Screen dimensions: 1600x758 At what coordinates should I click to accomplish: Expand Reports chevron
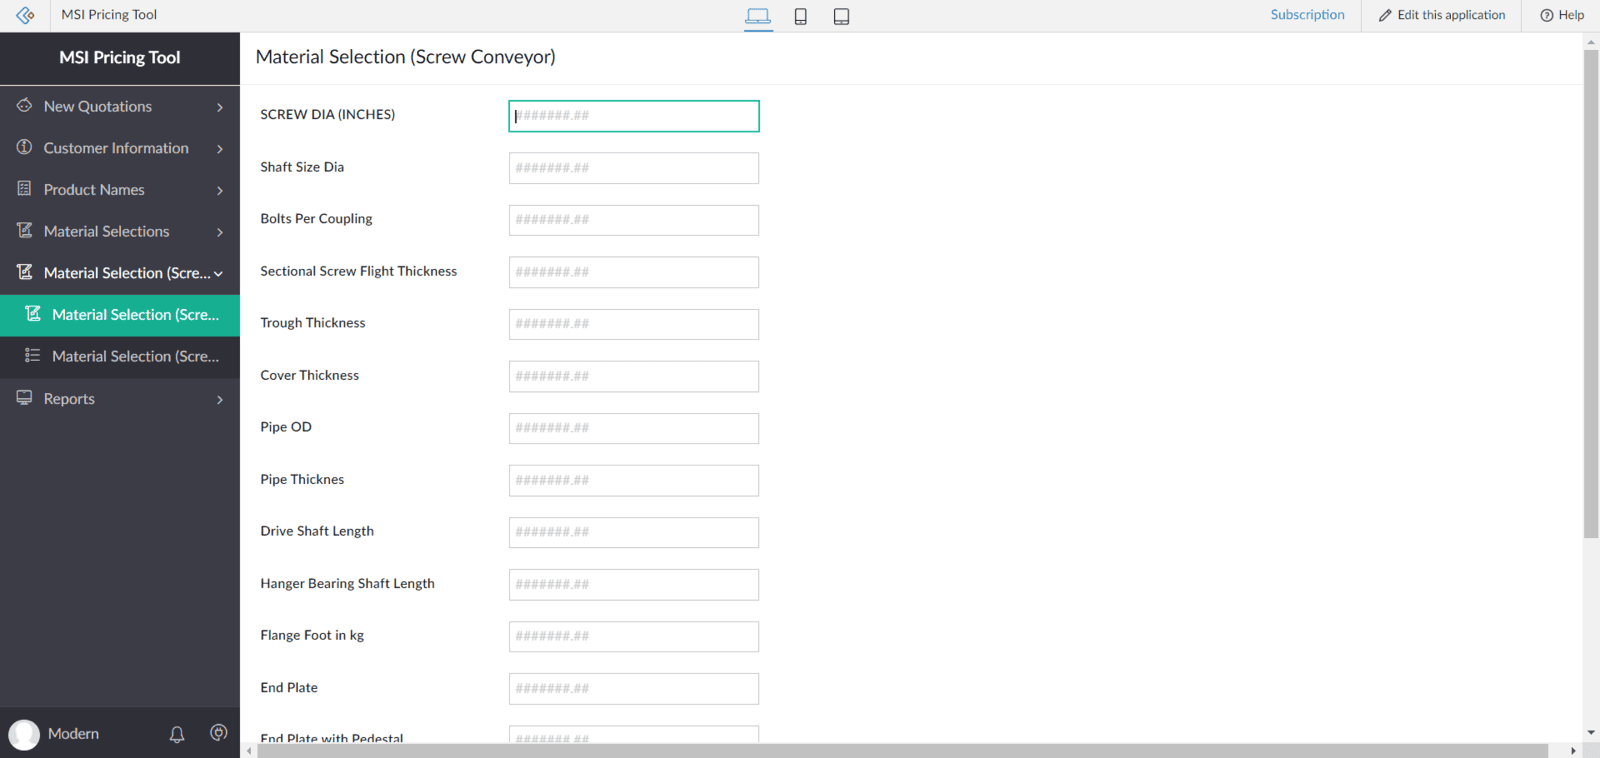[x=220, y=399]
